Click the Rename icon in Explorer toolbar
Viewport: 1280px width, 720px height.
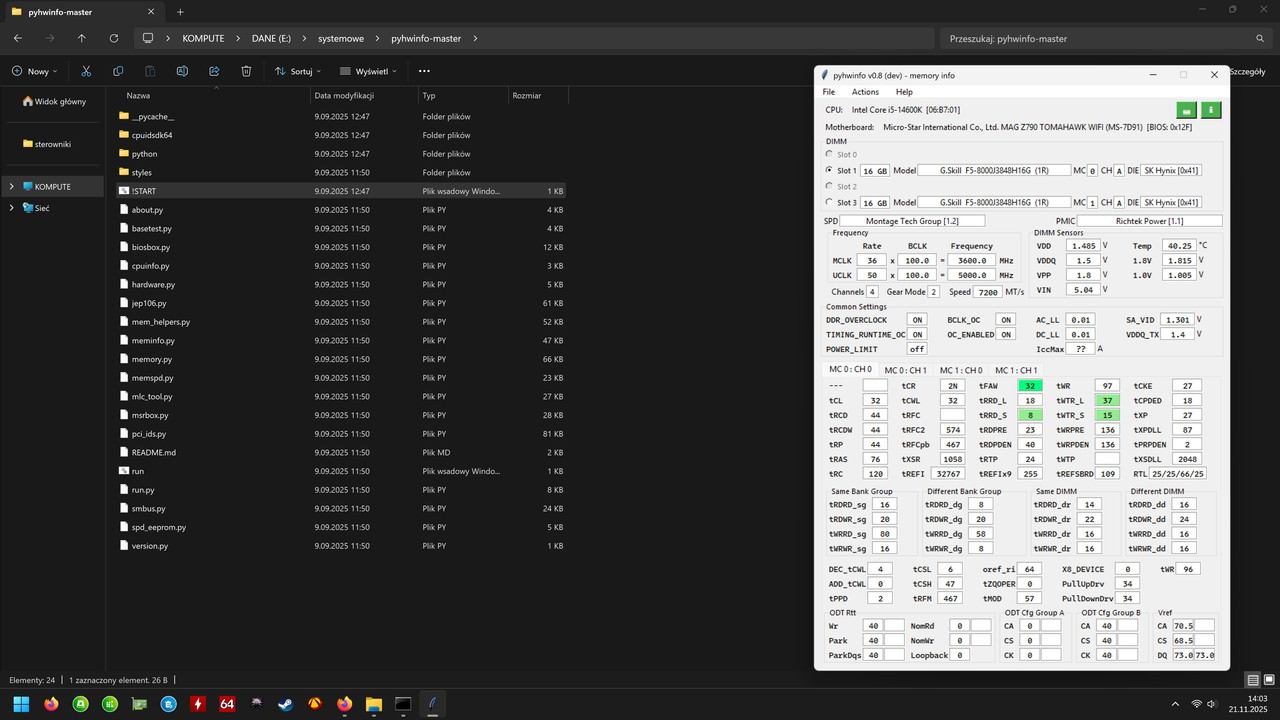(182, 71)
